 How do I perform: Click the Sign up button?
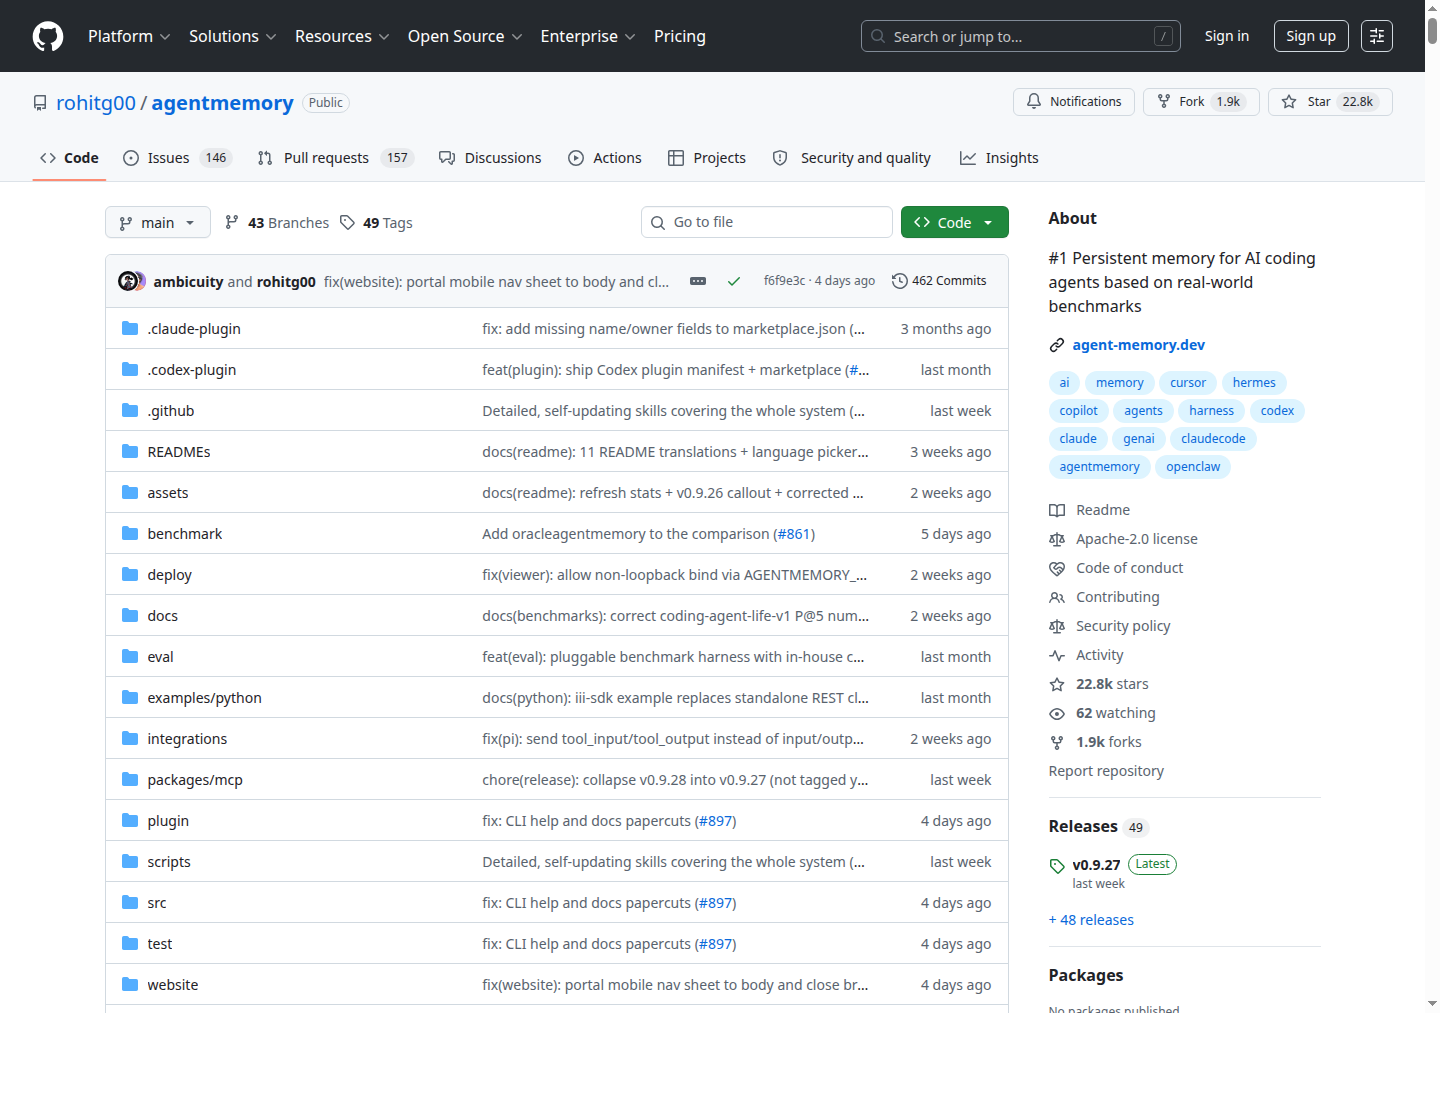[x=1311, y=36]
